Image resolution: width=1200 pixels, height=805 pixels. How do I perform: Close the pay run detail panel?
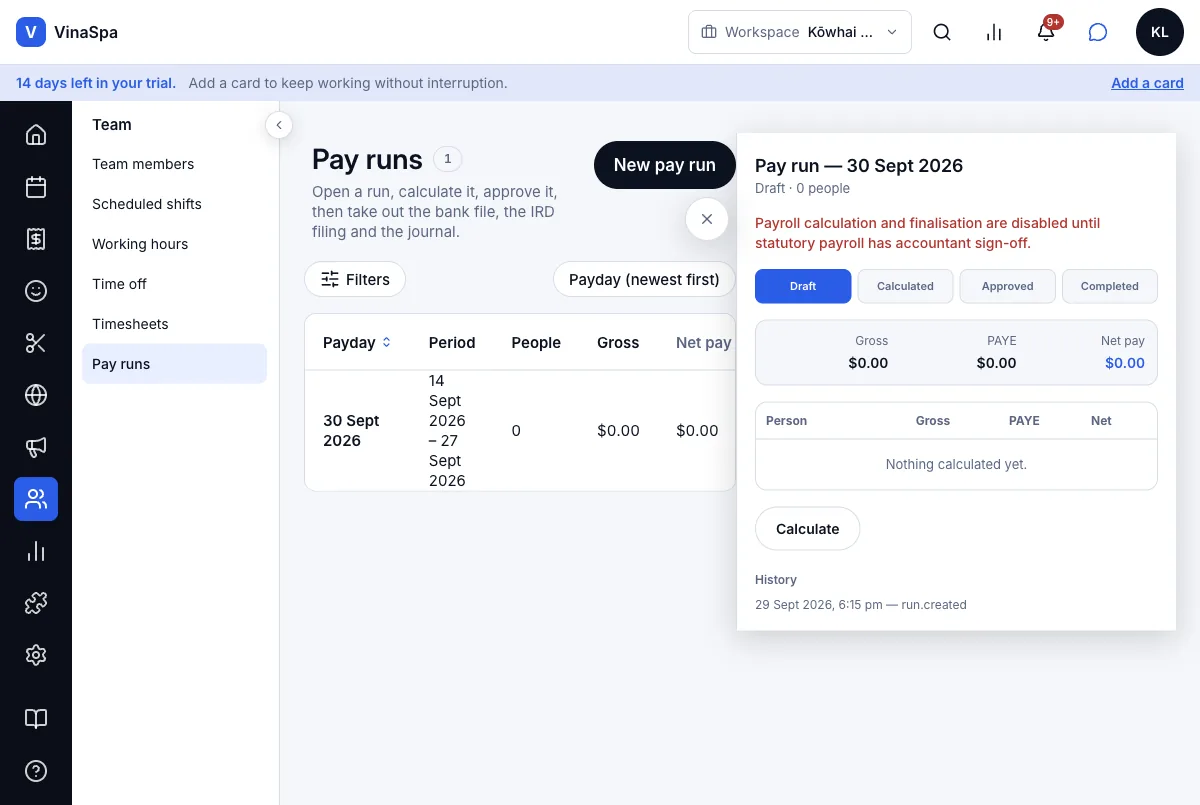pos(707,219)
